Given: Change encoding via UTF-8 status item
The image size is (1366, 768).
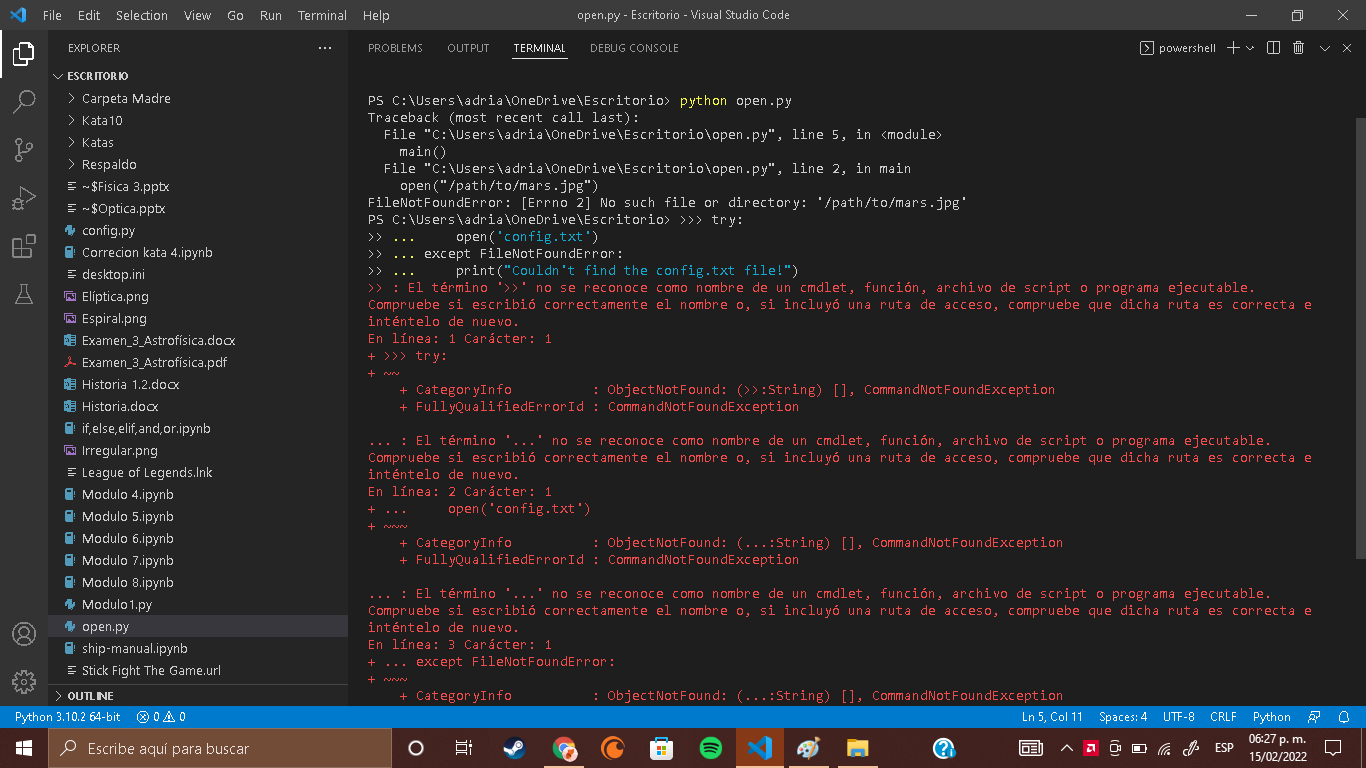Looking at the screenshot, I should coord(1178,717).
